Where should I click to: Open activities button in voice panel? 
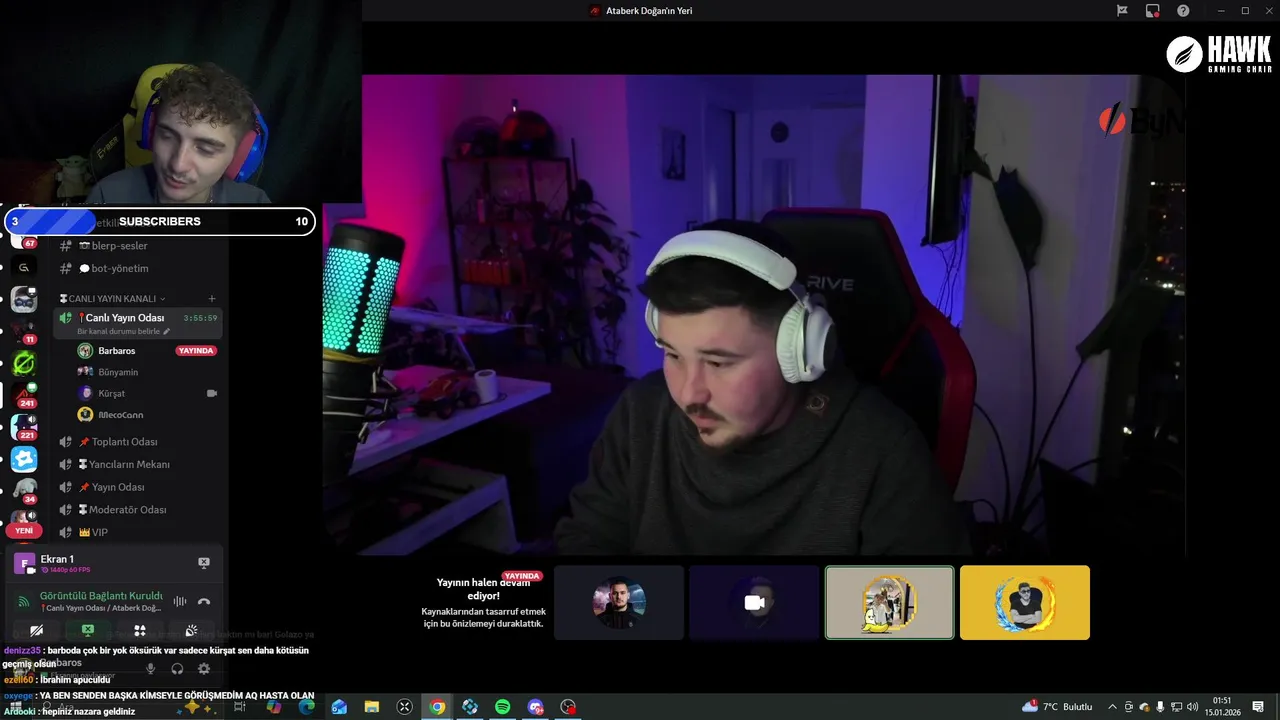(x=140, y=631)
